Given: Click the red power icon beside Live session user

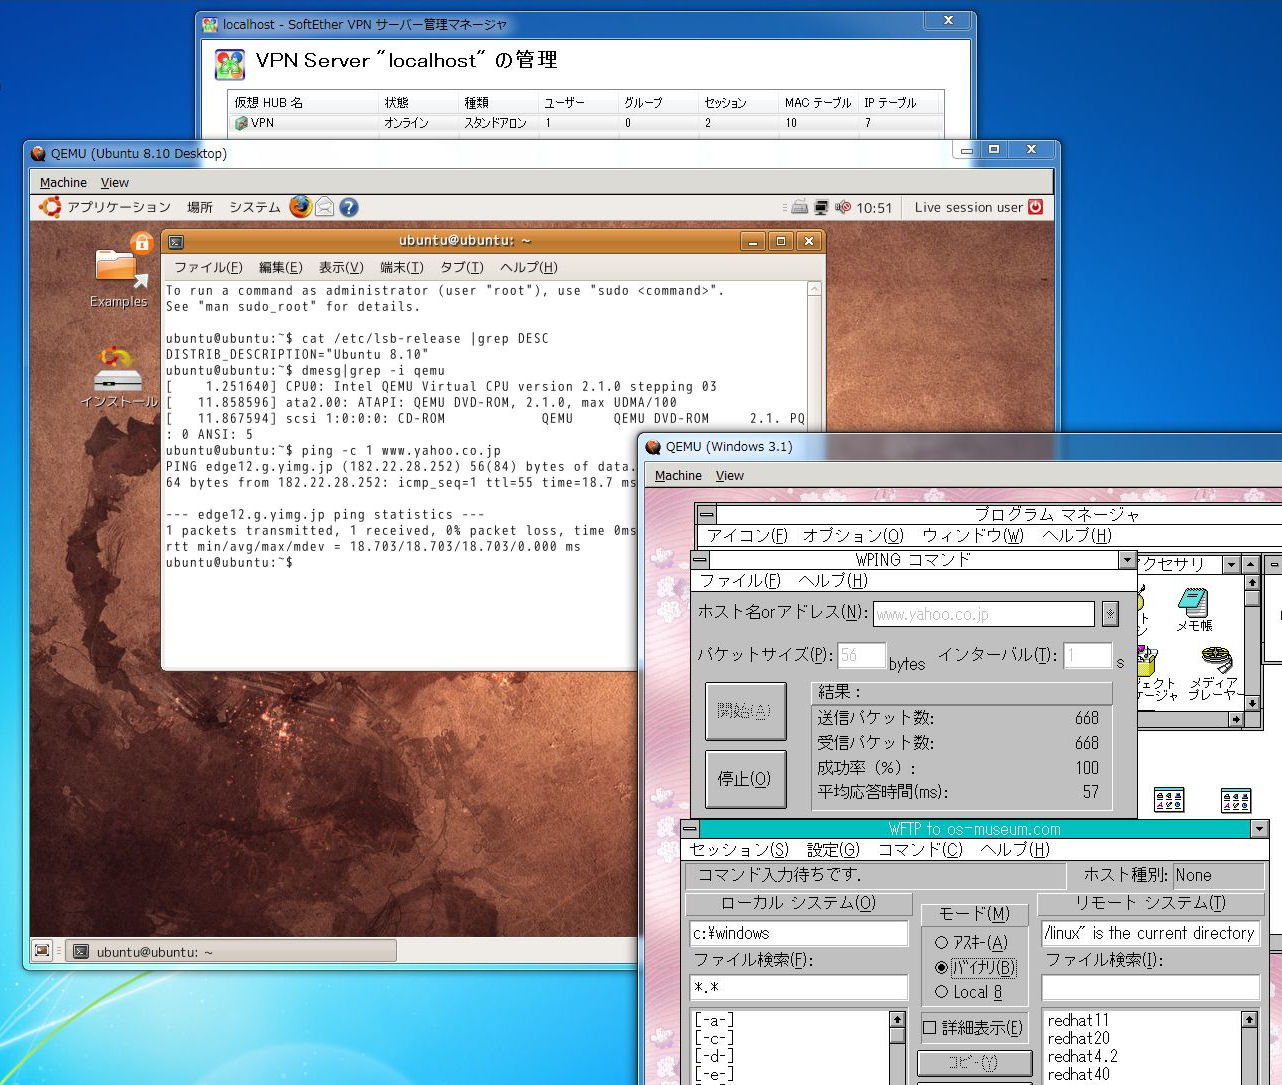Looking at the screenshot, I should tap(1035, 207).
